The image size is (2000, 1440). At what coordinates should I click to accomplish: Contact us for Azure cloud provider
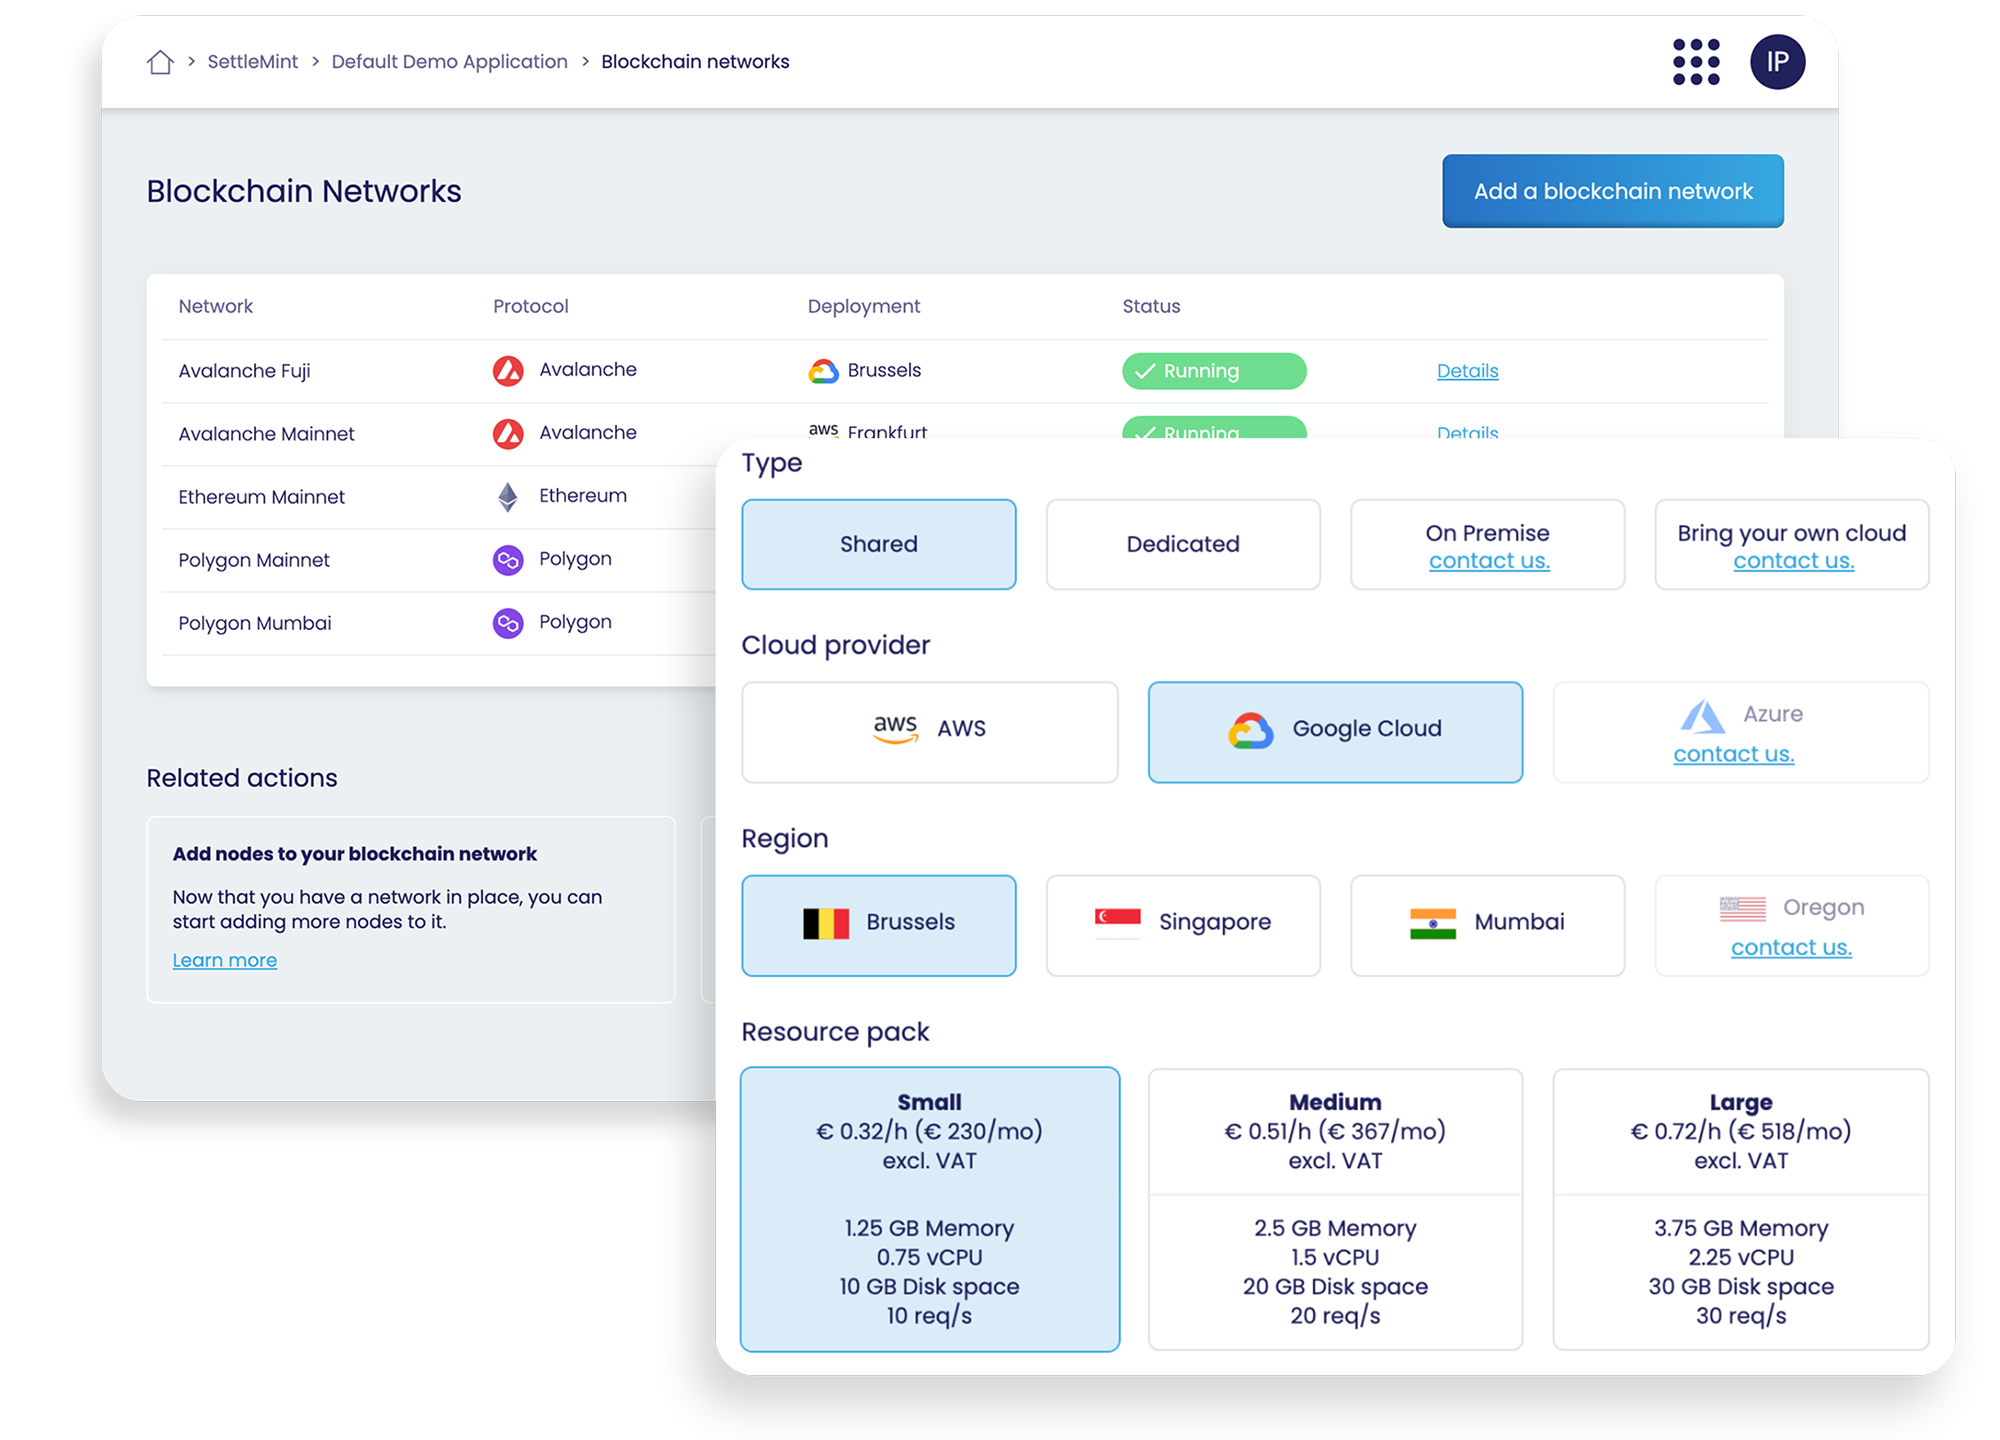tap(1733, 753)
